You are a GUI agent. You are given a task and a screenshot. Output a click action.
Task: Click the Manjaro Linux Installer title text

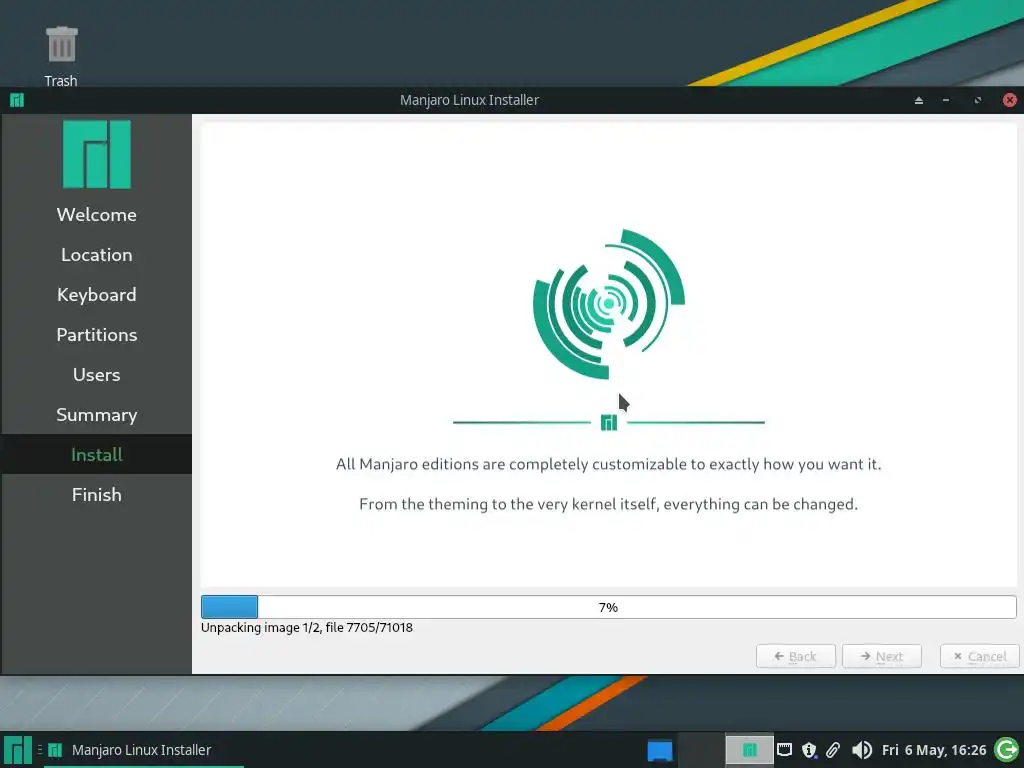point(470,100)
